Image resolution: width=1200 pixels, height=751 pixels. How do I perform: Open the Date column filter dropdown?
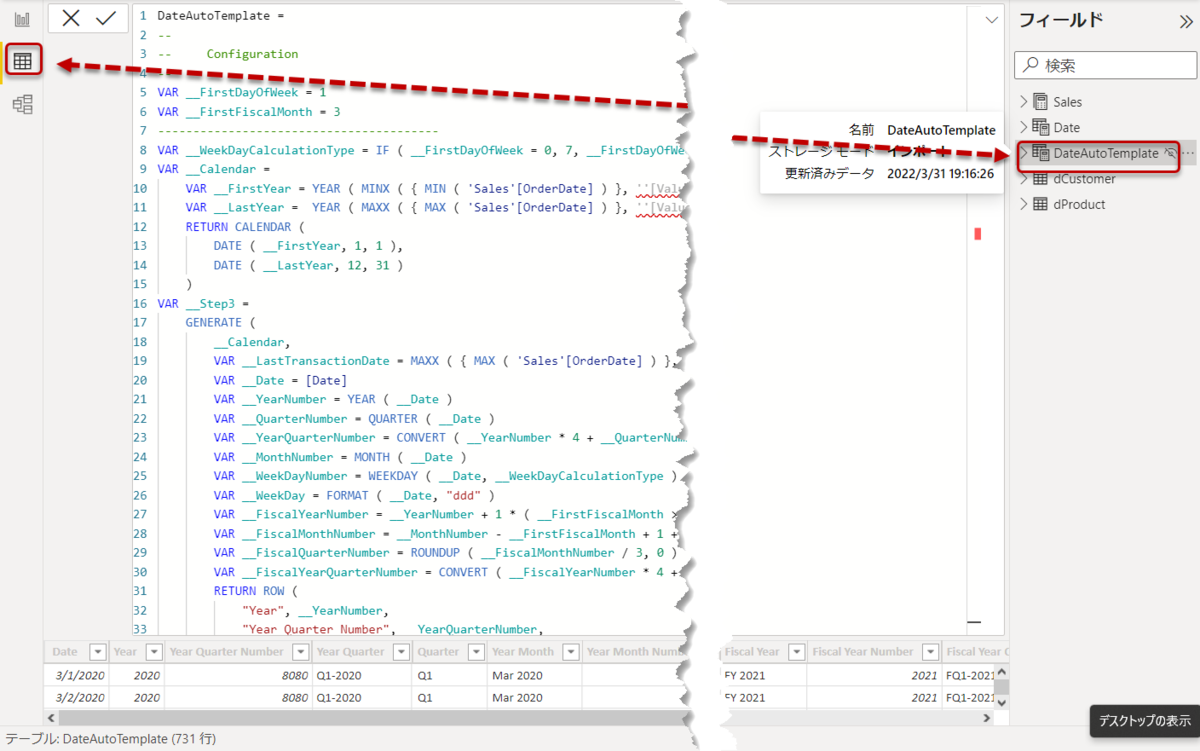(97, 652)
